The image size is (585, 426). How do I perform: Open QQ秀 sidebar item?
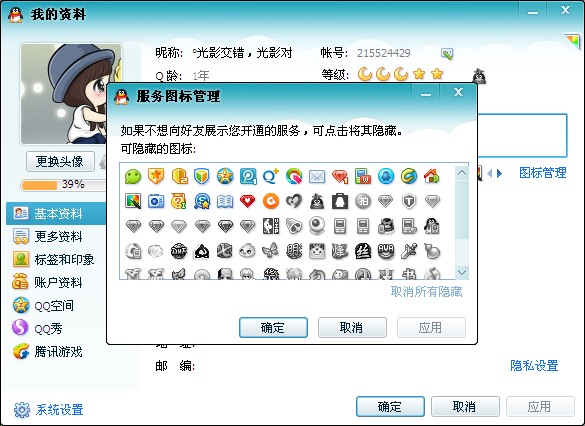click(56, 329)
